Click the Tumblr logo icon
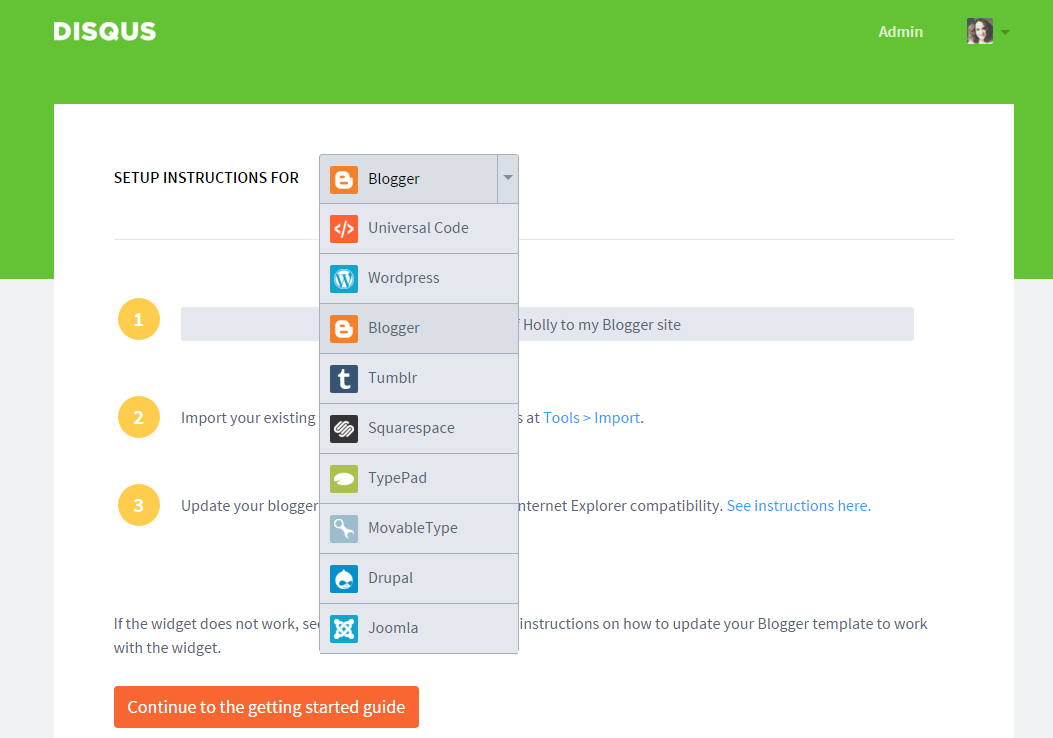This screenshot has width=1053, height=738. coord(344,379)
